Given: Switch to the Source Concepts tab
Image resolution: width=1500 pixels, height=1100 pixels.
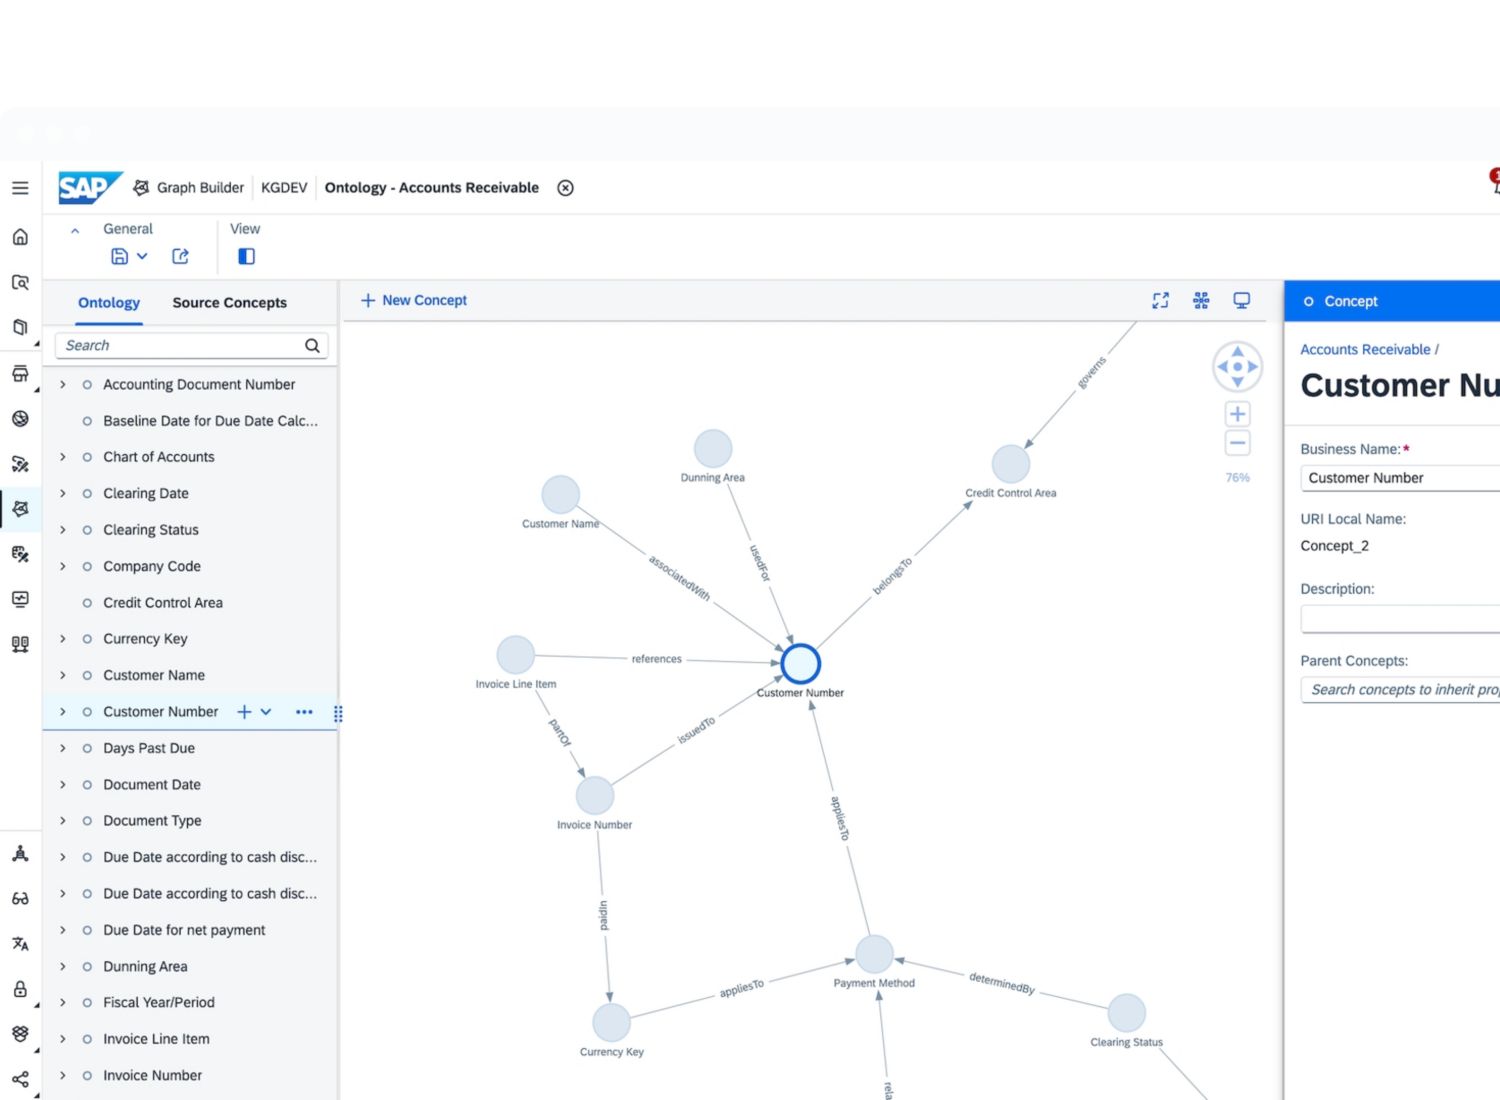Looking at the screenshot, I should pyautogui.click(x=229, y=303).
